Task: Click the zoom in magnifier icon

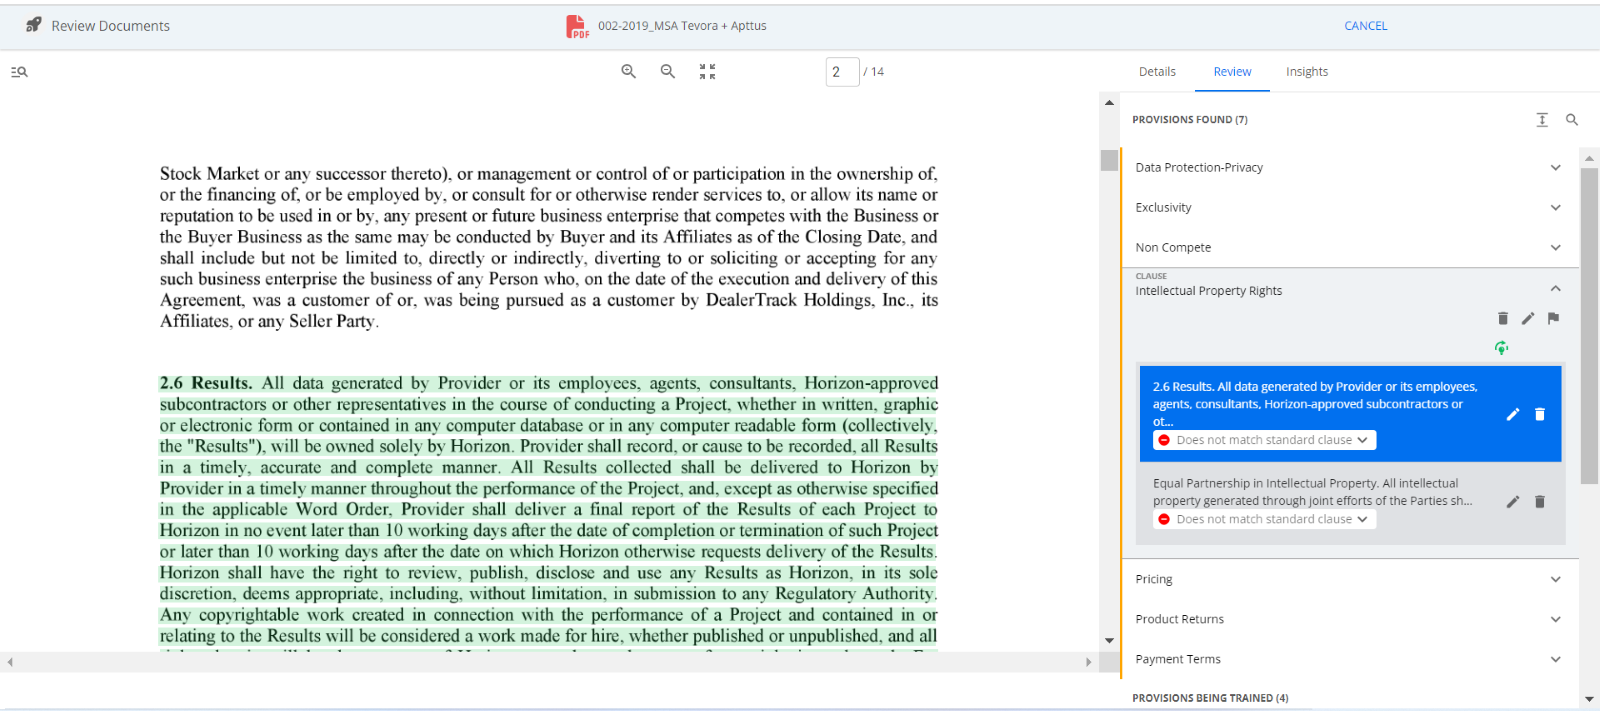Action: (628, 72)
